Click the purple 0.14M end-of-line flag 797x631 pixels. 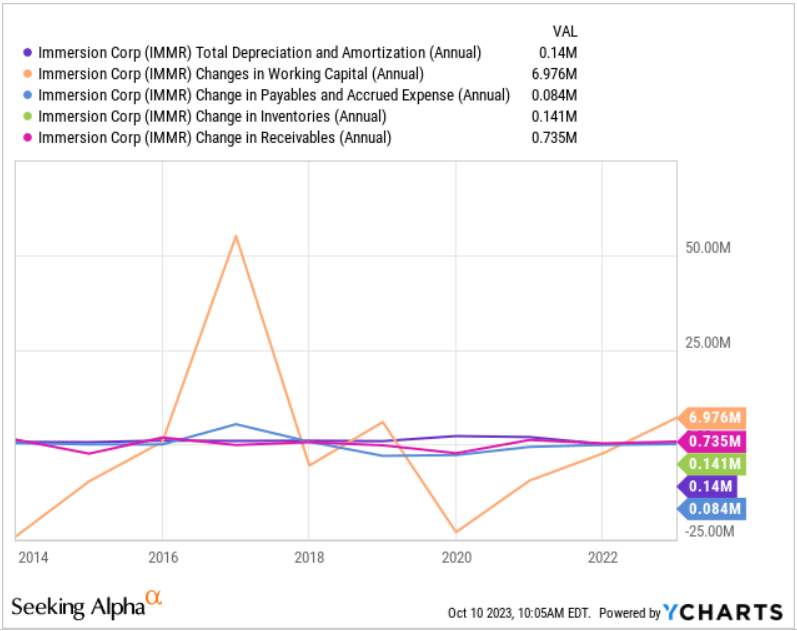[x=708, y=486]
